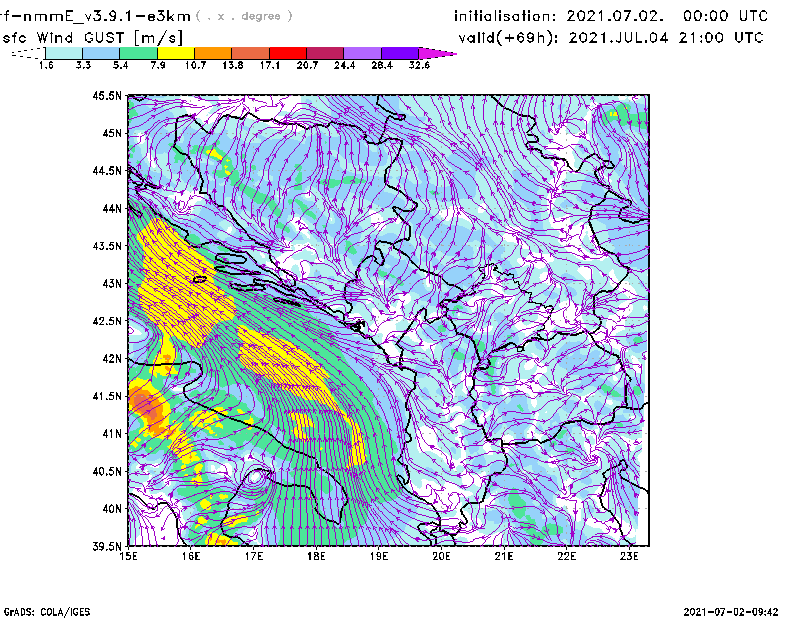The width and height of the screenshot is (800, 618).
Task: Click the 17.1 colorbar value label
Action: 269,65
